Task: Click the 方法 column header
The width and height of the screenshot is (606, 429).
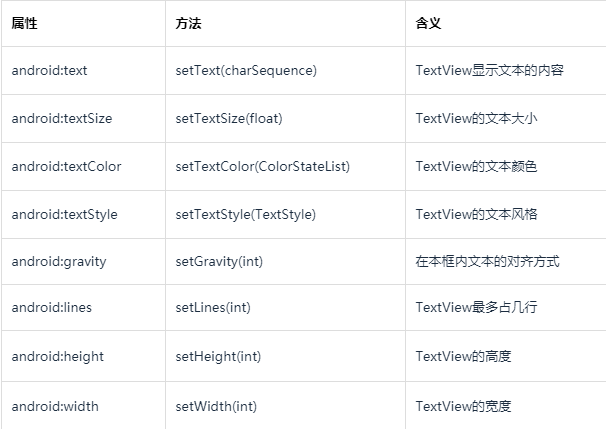Action: (x=188, y=24)
